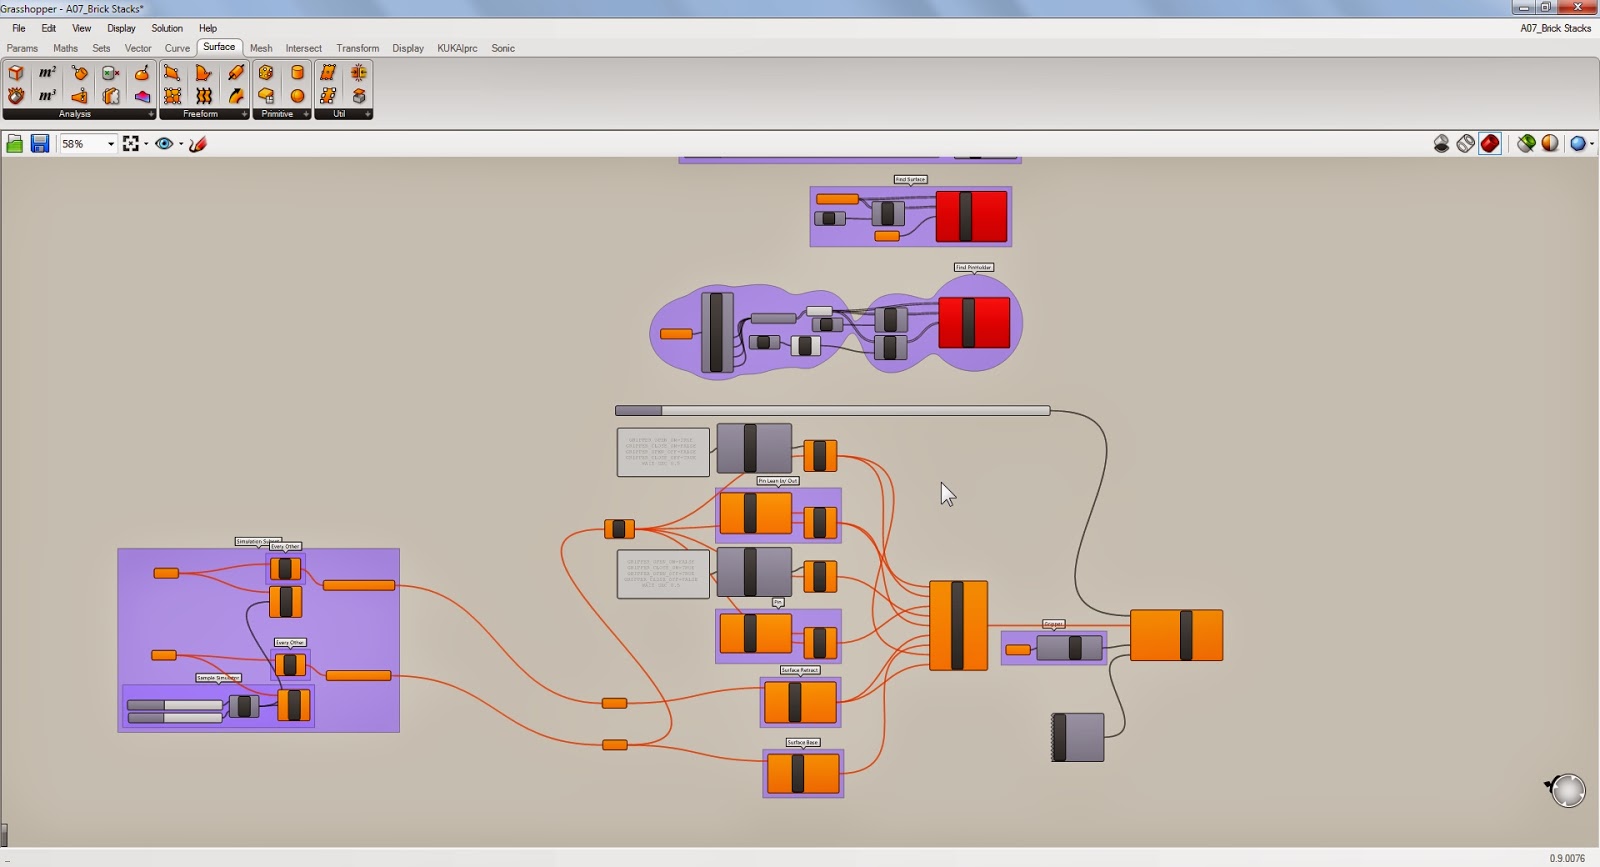1600x867 pixels.
Task: Select the sweep arrow icon in Freeform
Action: point(236,96)
